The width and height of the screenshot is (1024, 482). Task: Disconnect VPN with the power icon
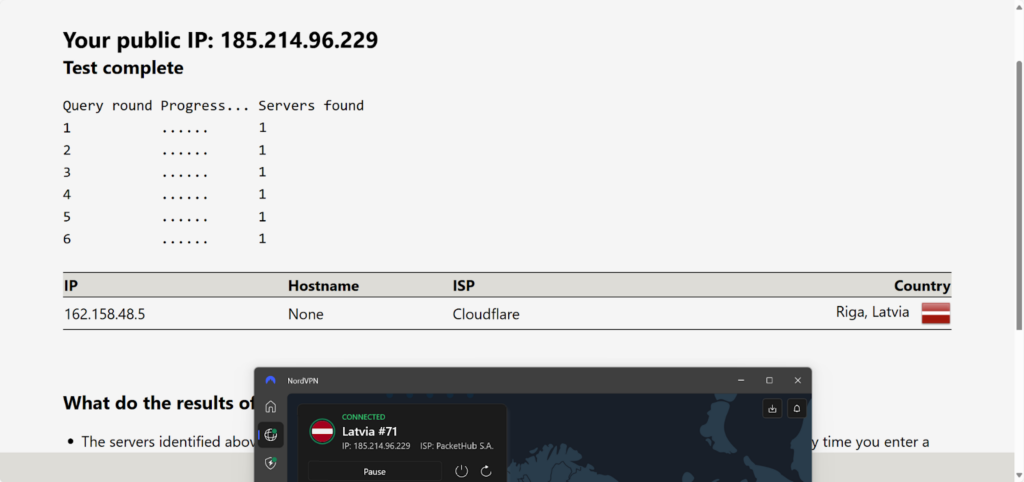coord(462,471)
